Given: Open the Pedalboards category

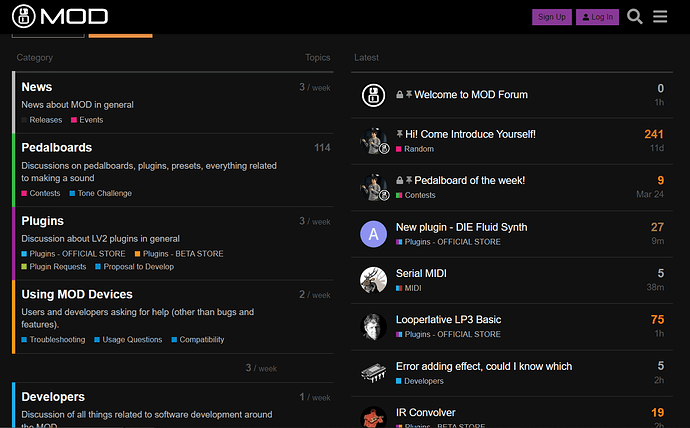Looking at the screenshot, I should pos(56,147).
